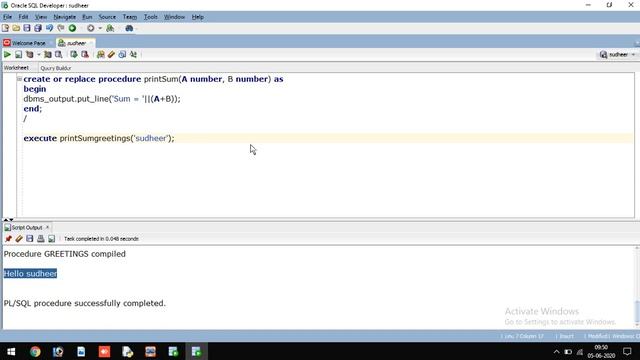
Task: Open the File menu
Action: [x=7, y=17]
